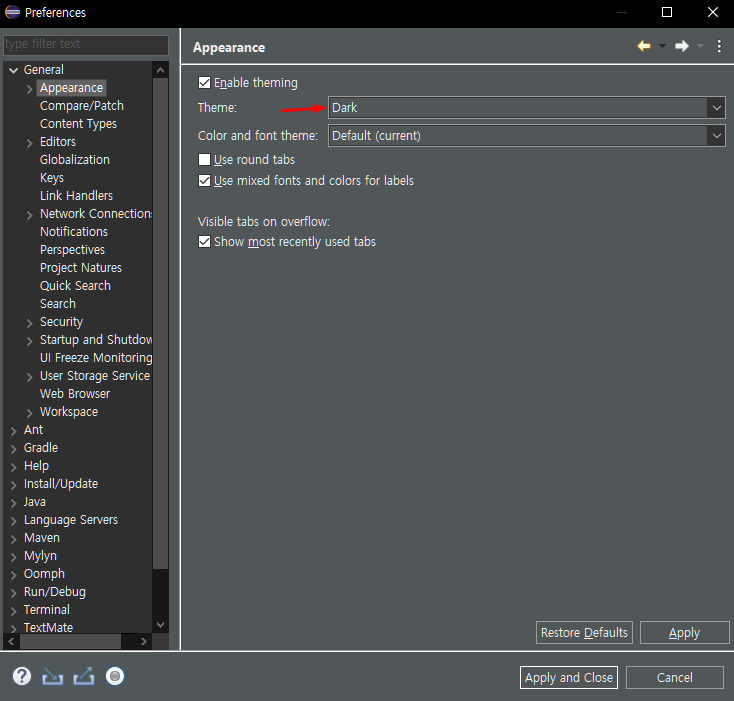Close the Preferences window
Viewport: 734px width, 701px height.
tap(712, 12)
